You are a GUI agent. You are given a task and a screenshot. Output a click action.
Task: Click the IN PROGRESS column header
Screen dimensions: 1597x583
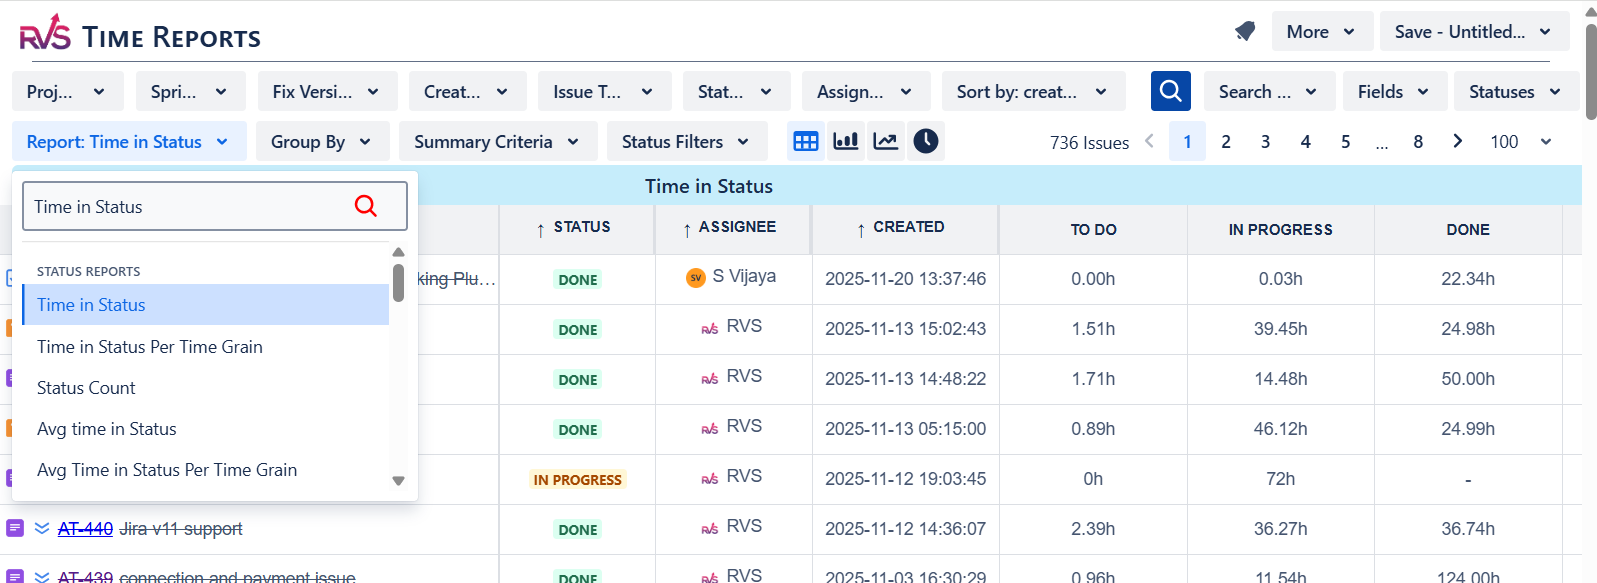coord(1280,229)
